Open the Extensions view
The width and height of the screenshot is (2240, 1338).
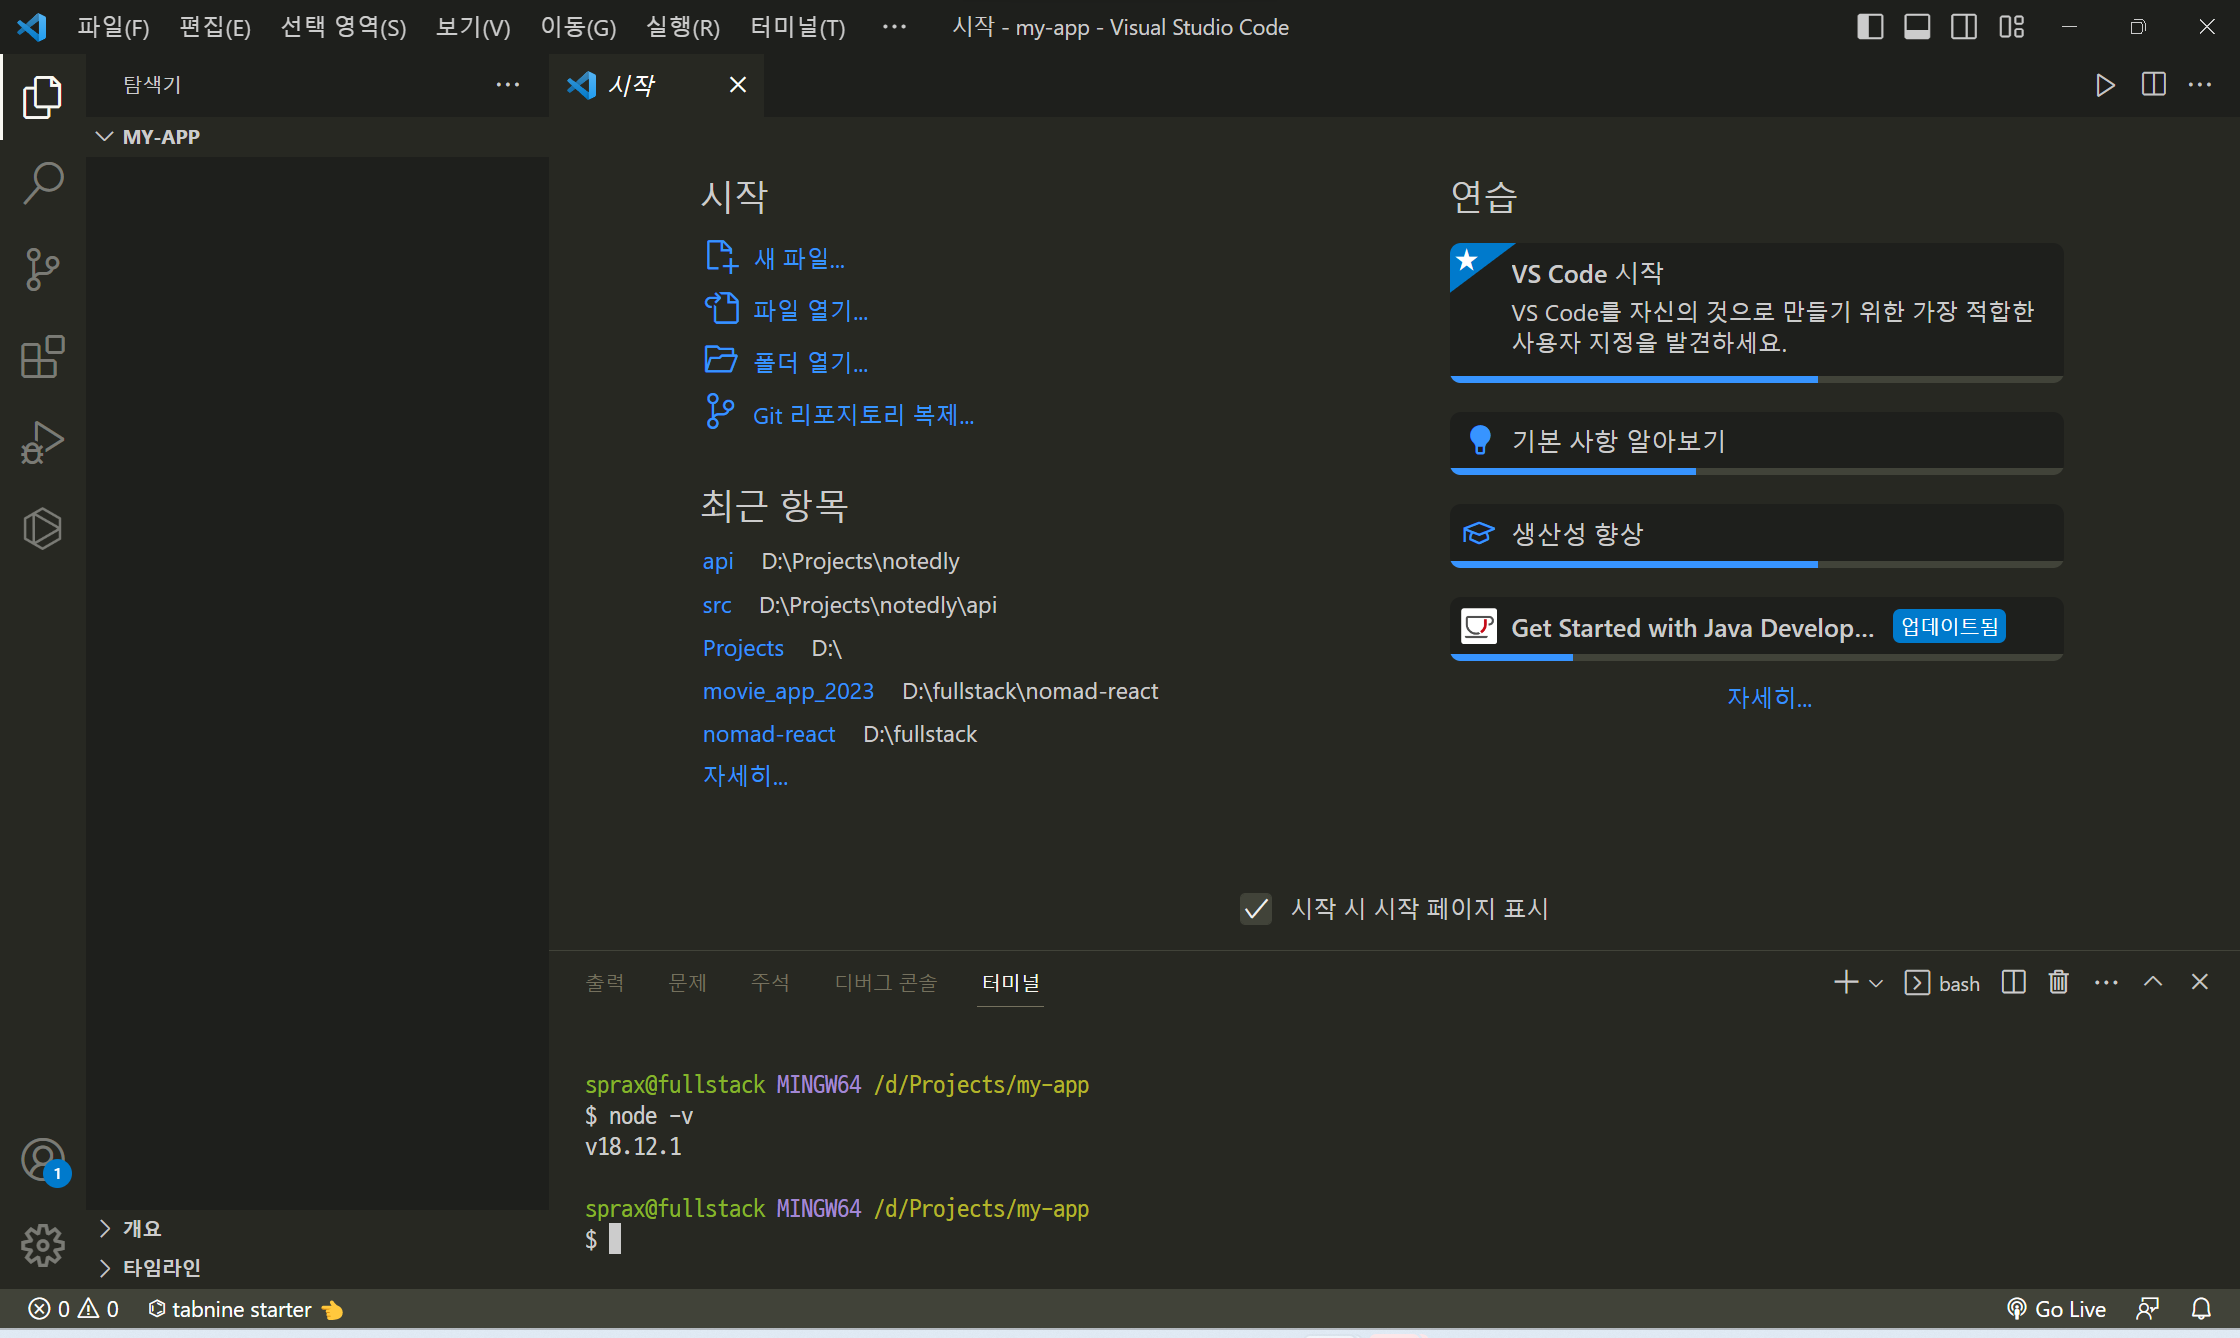tap(43, 357)
